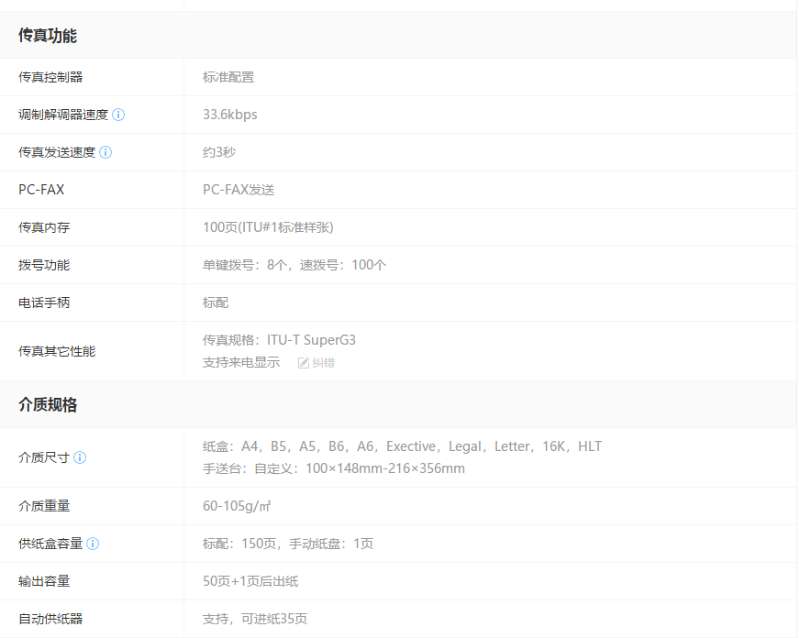The height and width of the screenshot is (638, 800).
Task: Click the PC-FAX row label
Action: (x=41, y=190)
